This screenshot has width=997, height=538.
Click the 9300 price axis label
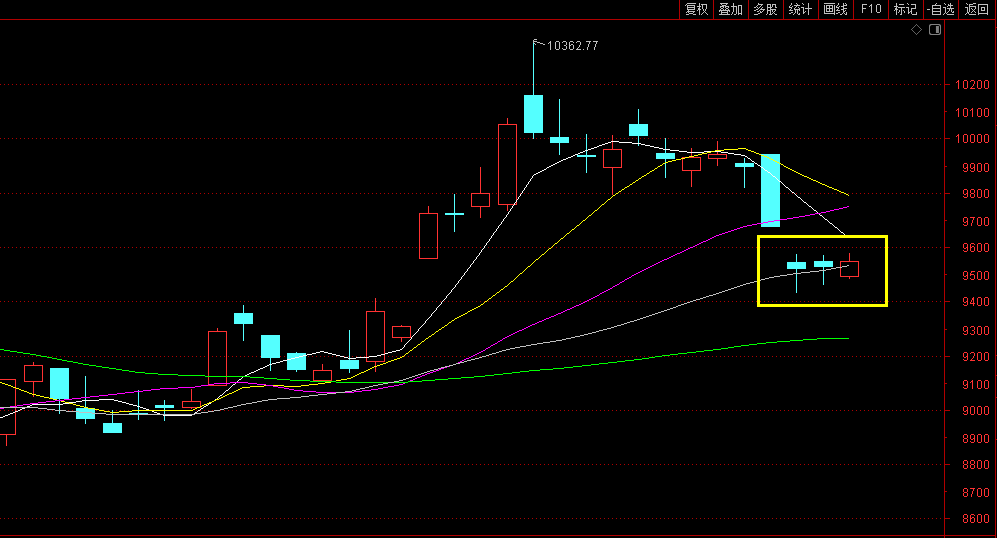pos(975,330)
